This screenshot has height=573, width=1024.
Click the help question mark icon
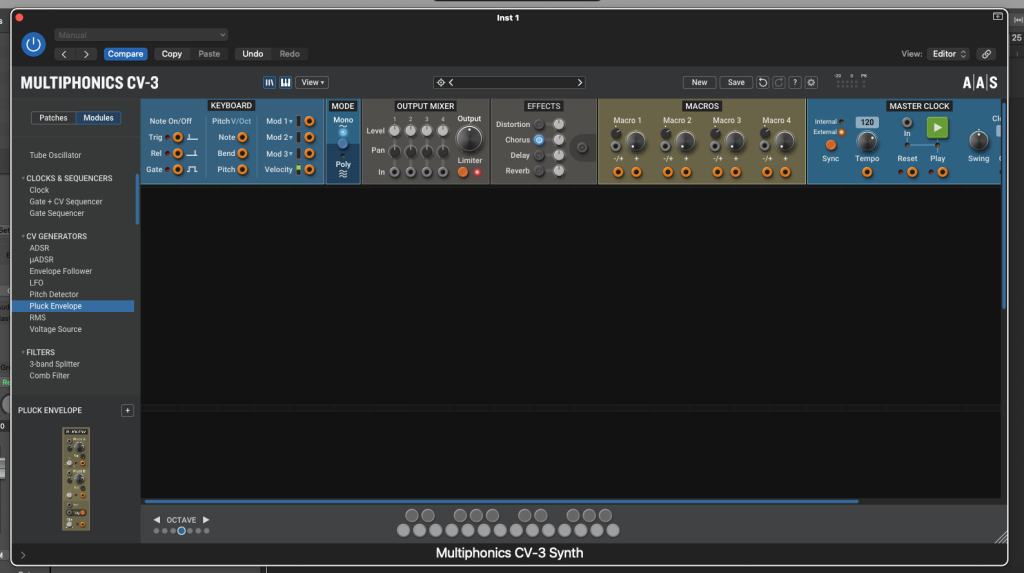pyautogui.click(x=795, y=83)
